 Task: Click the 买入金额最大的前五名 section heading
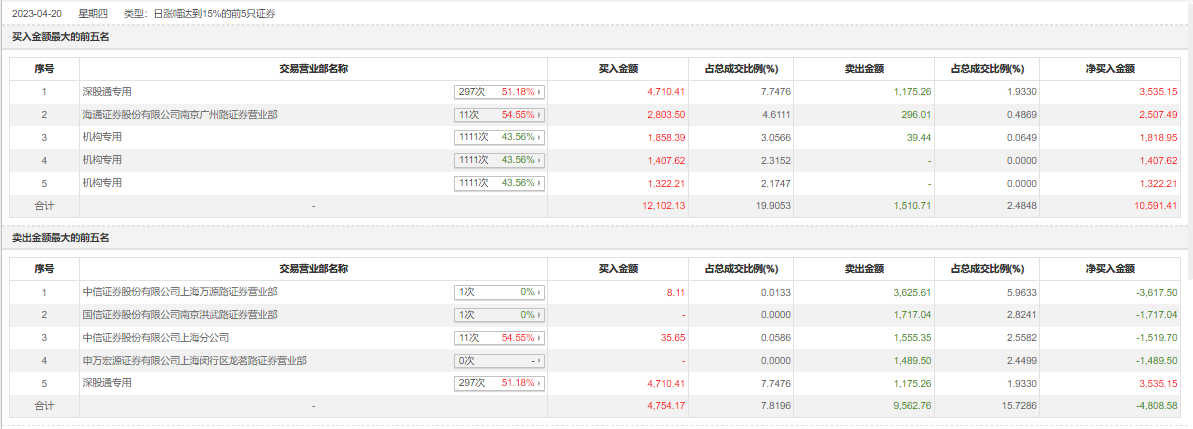(61, 37)
